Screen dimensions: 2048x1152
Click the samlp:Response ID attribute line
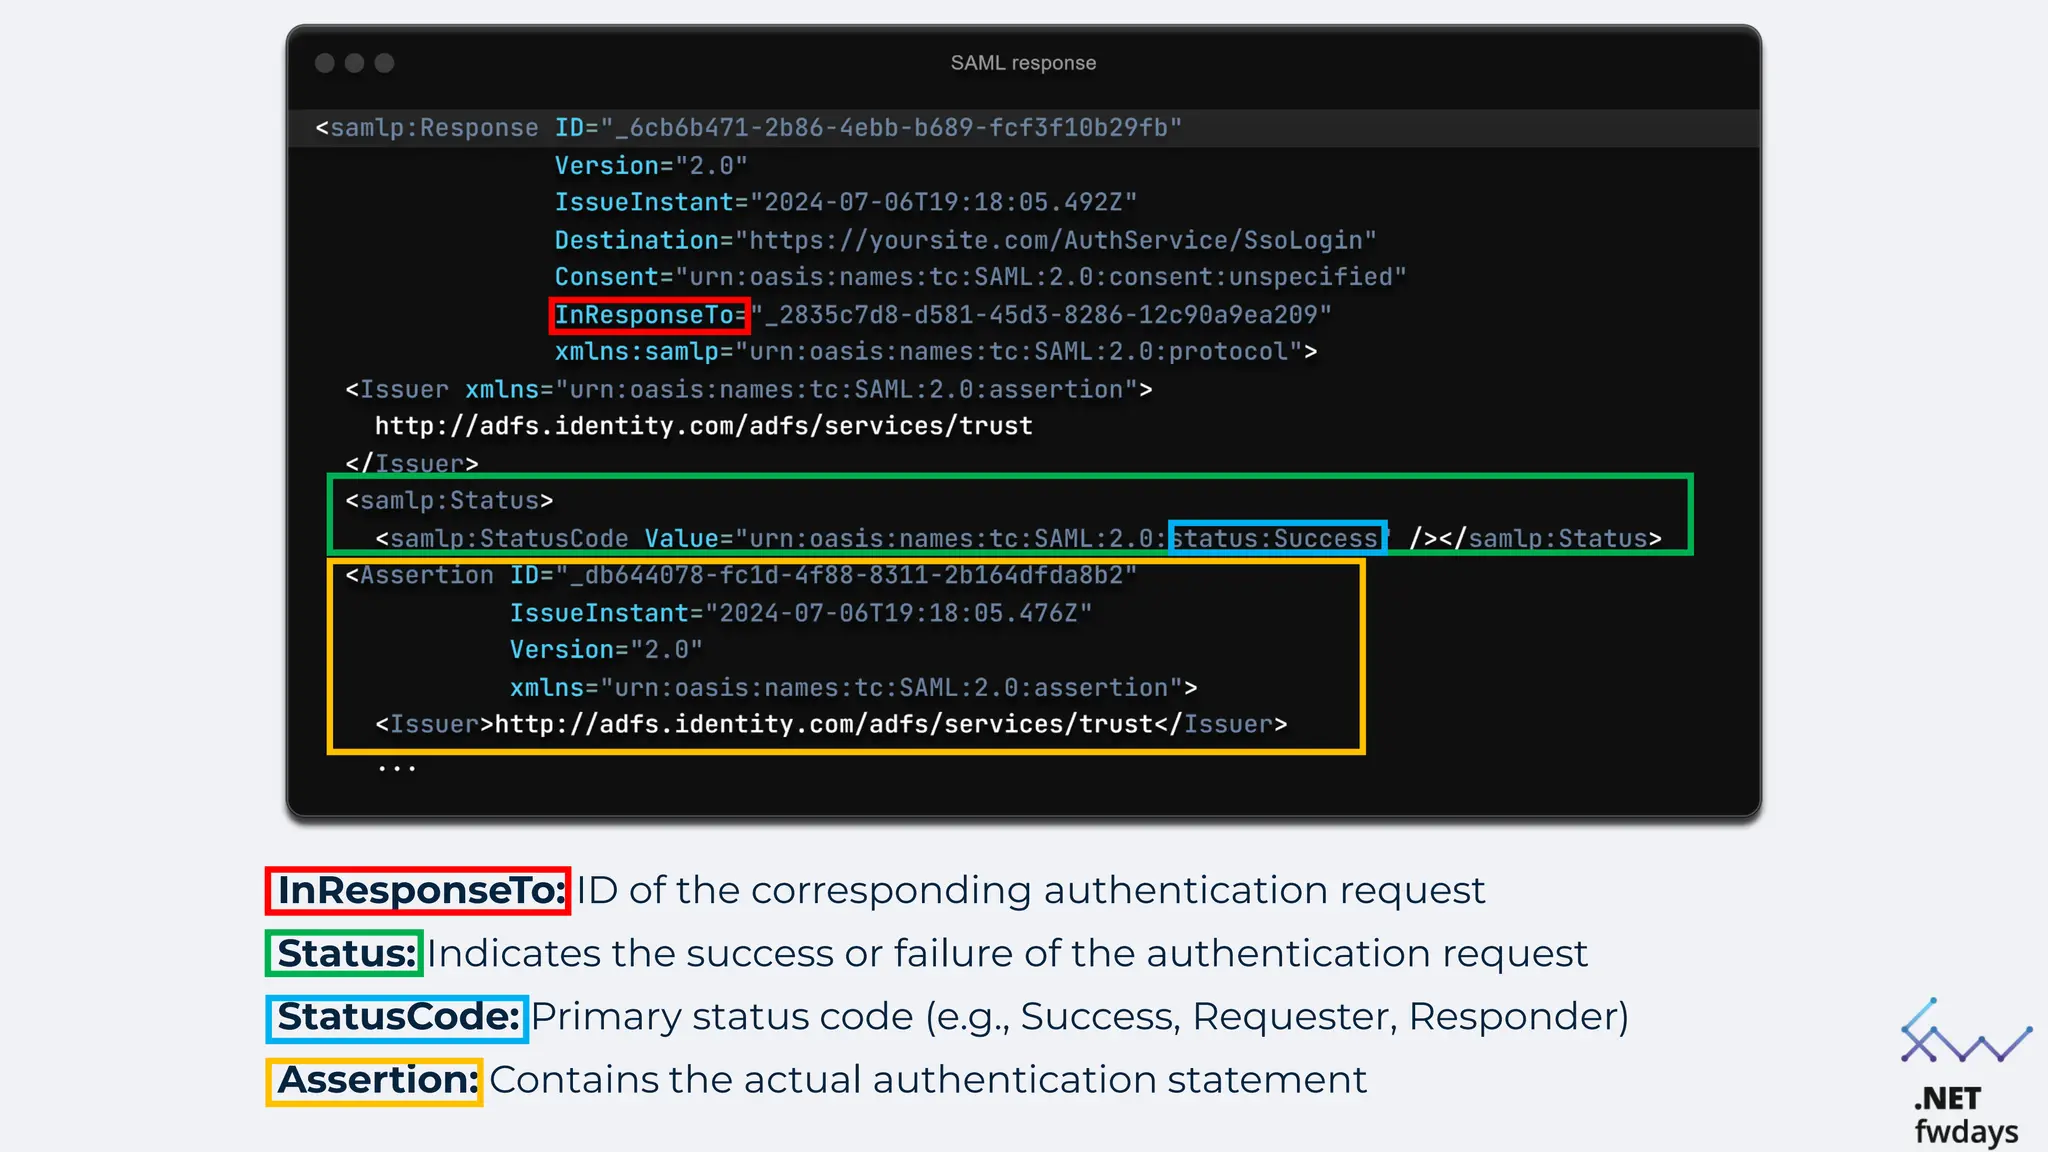[749, 128]
